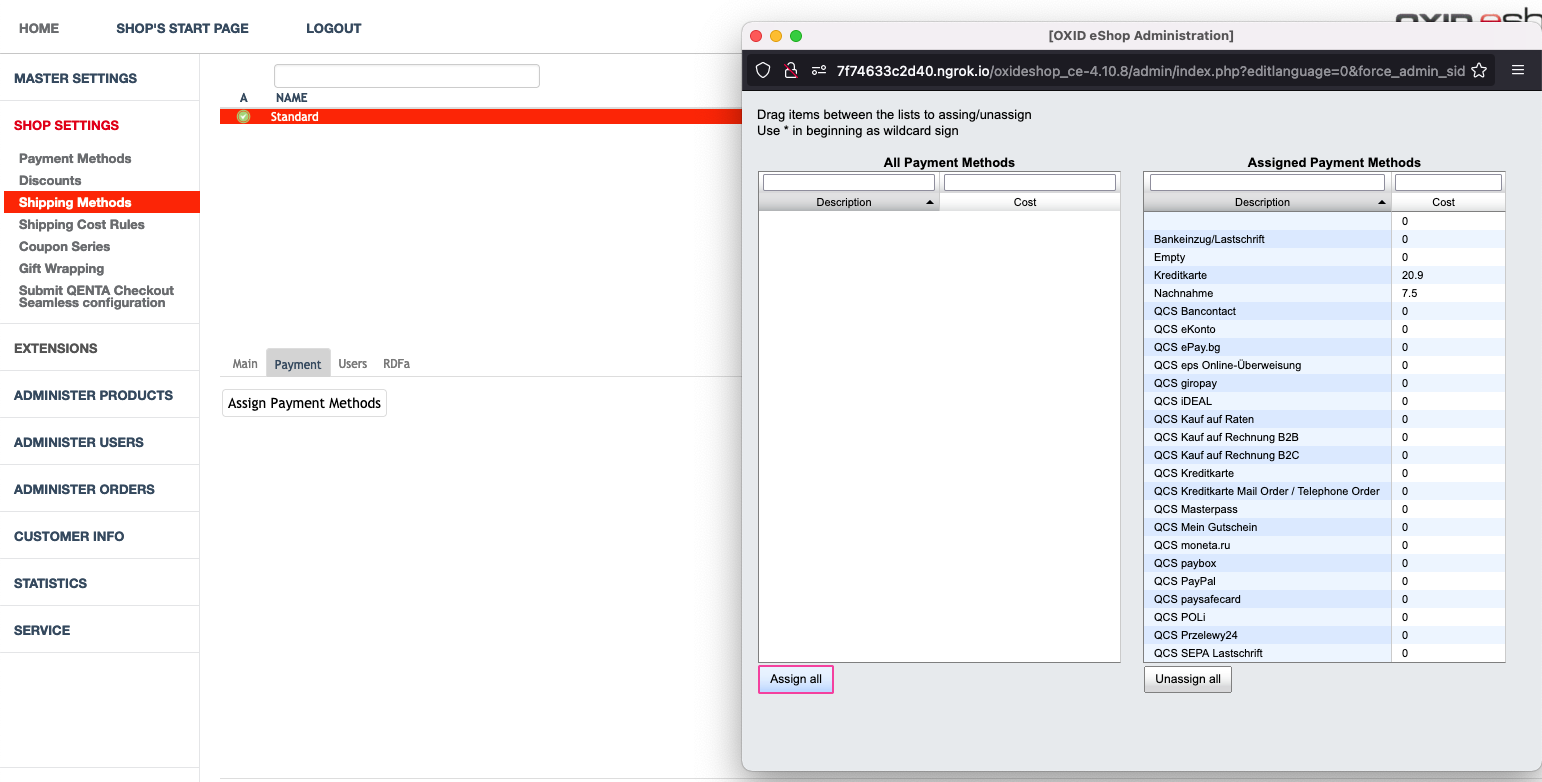The width and height of the screenshot is (1542, 782).
Task: Expand CUSTOMER INFO section
Action: (x=69, y=536)
